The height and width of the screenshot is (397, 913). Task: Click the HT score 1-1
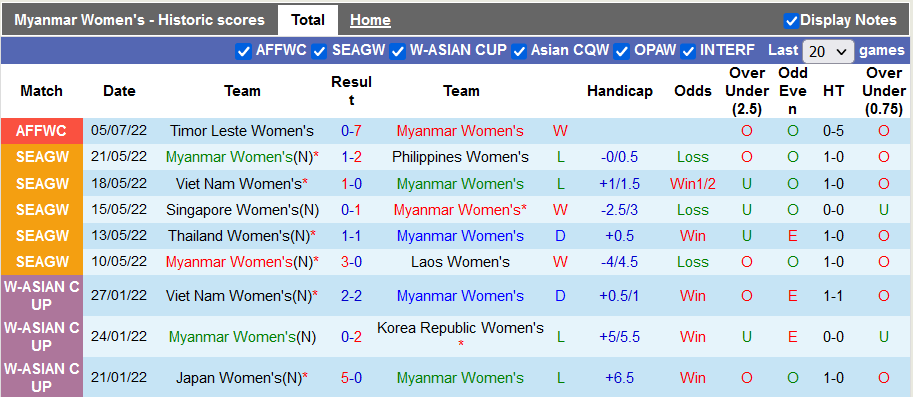tap(833, 296)
